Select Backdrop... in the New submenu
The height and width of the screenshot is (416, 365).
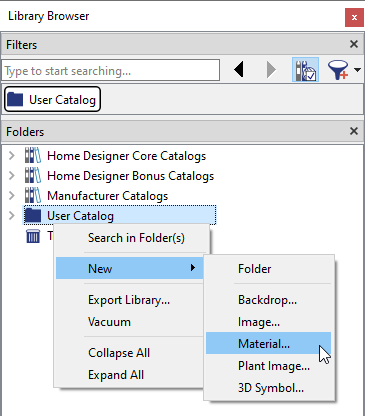coord(269,300)
